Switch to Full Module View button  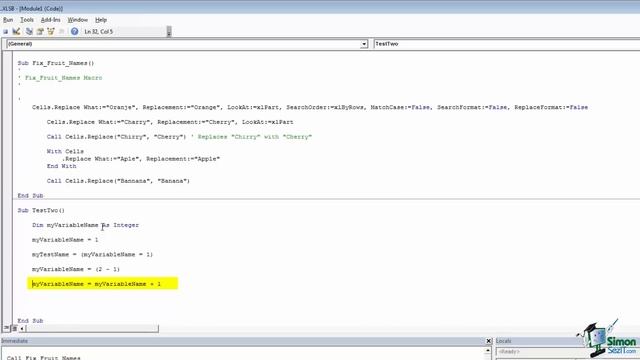coord(14,328)
